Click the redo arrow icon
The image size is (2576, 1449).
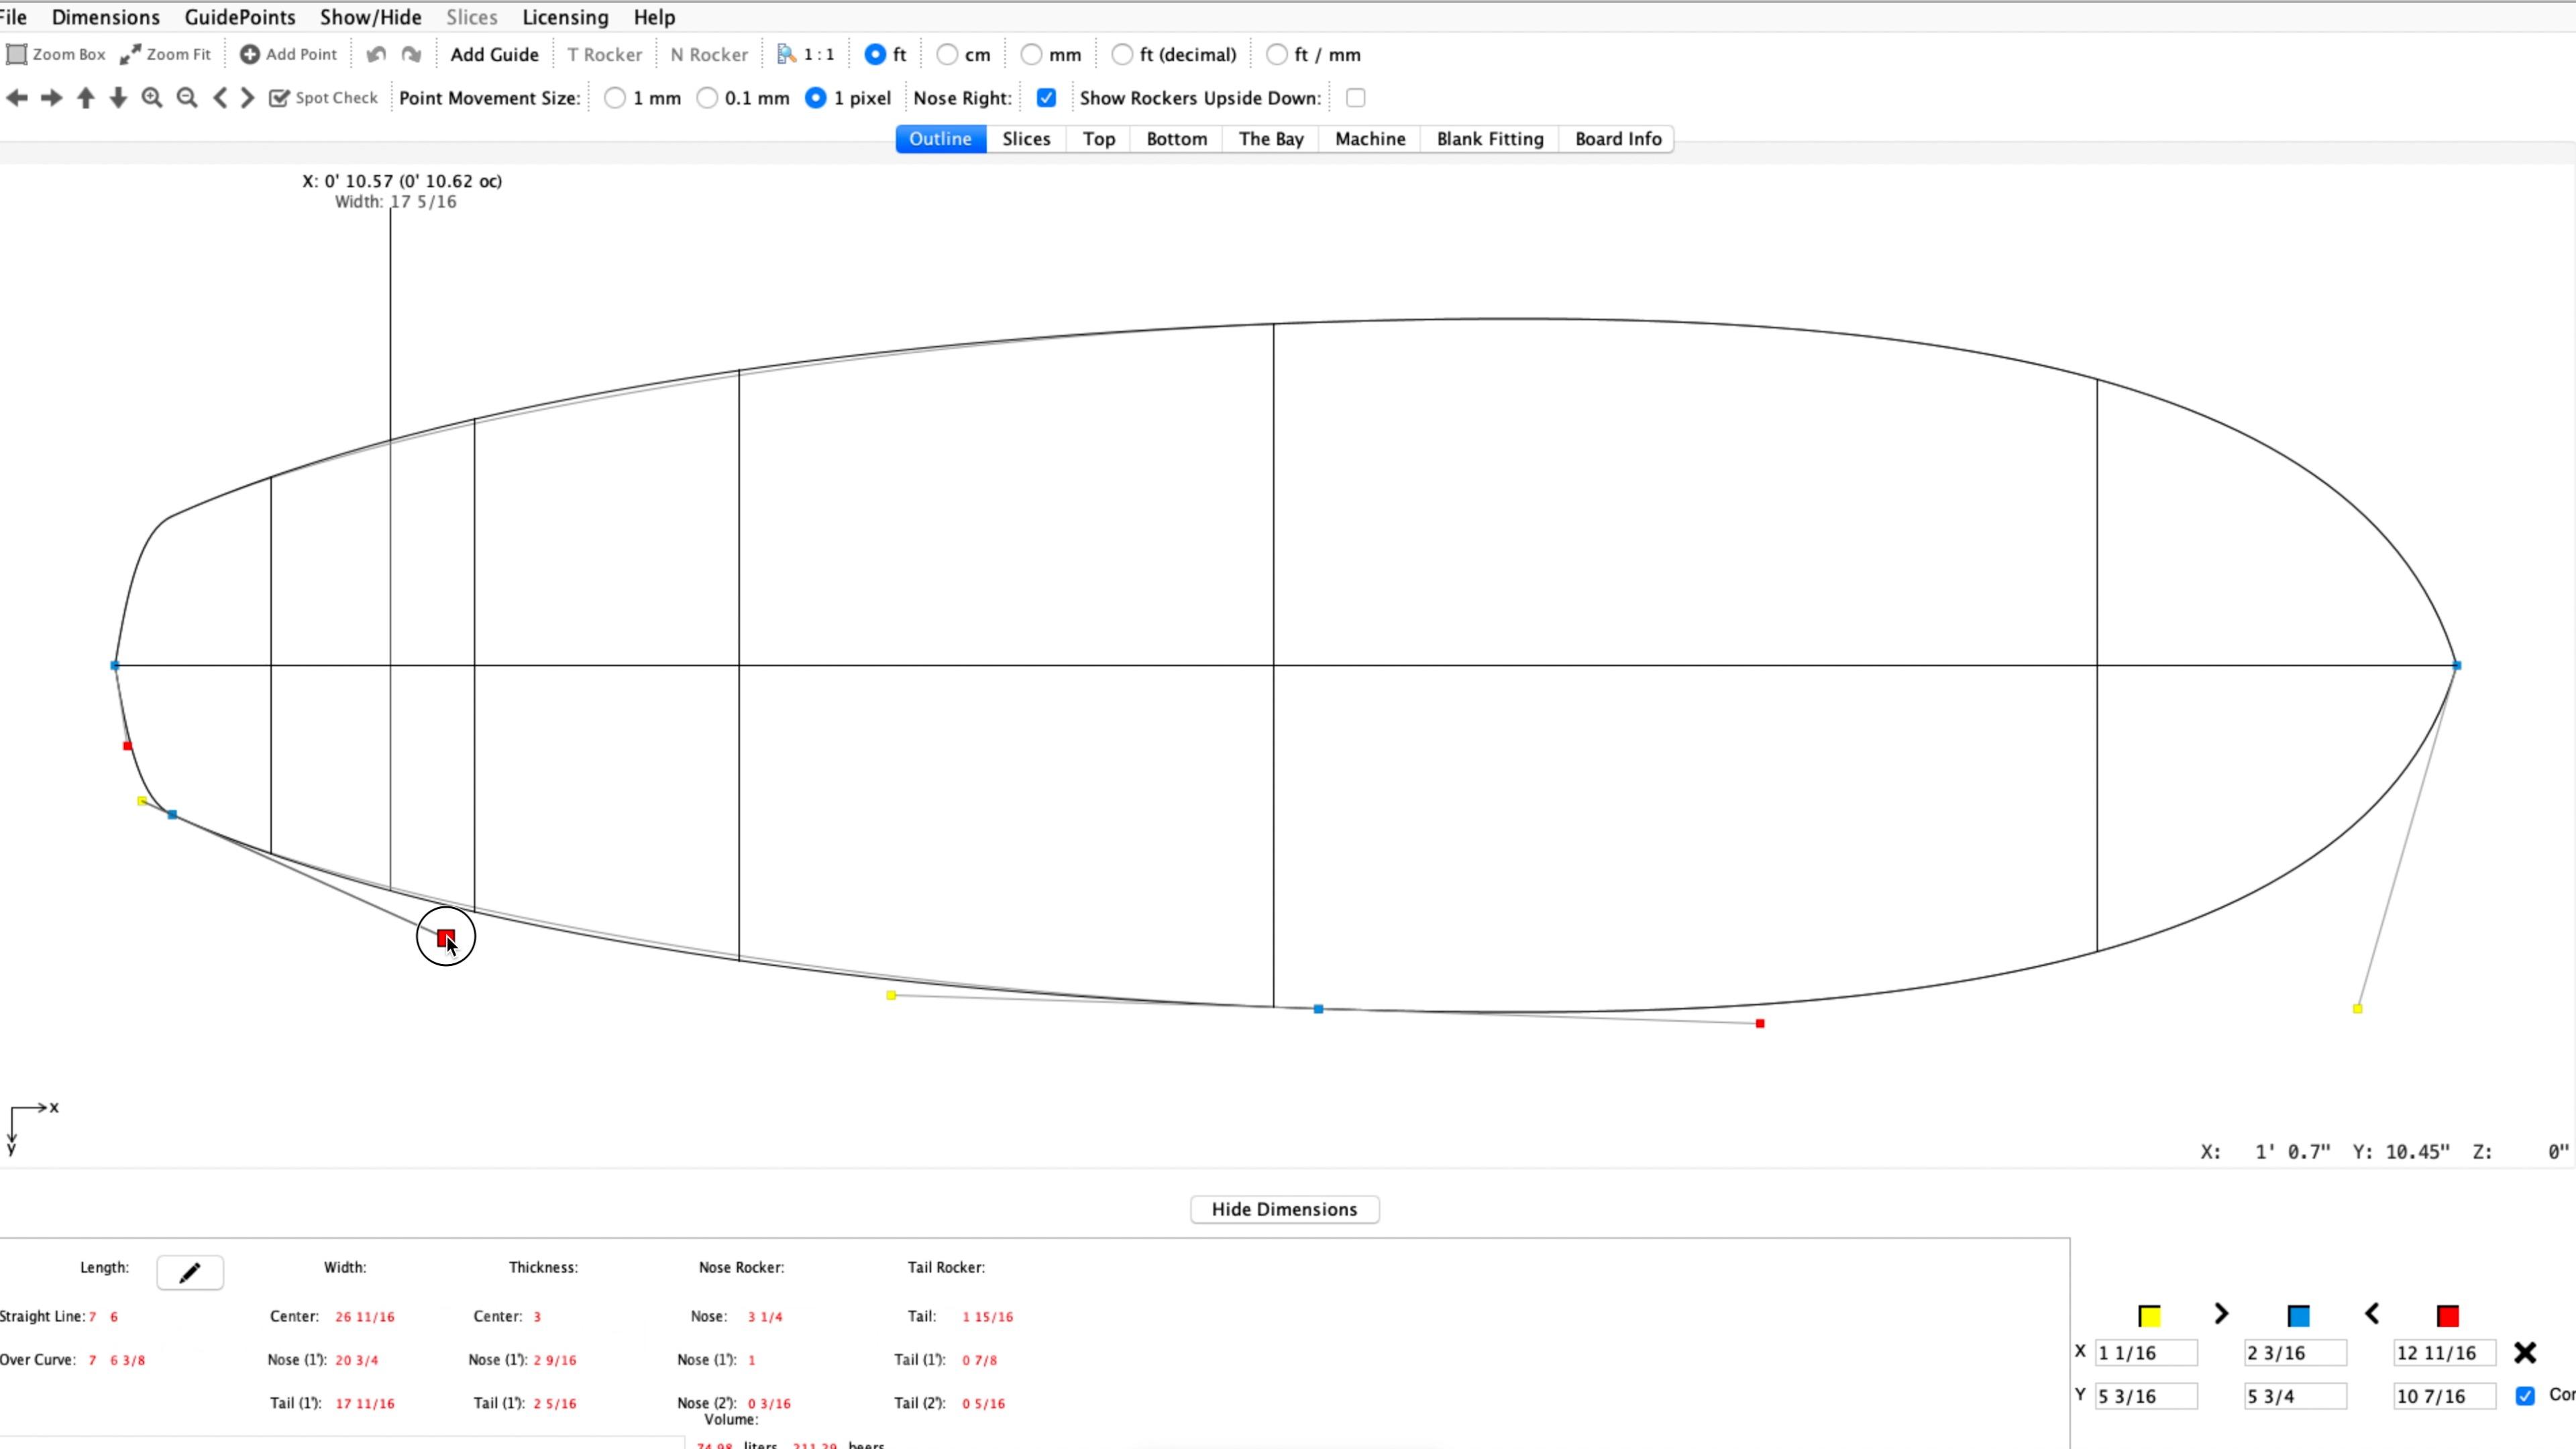point(411,55)
